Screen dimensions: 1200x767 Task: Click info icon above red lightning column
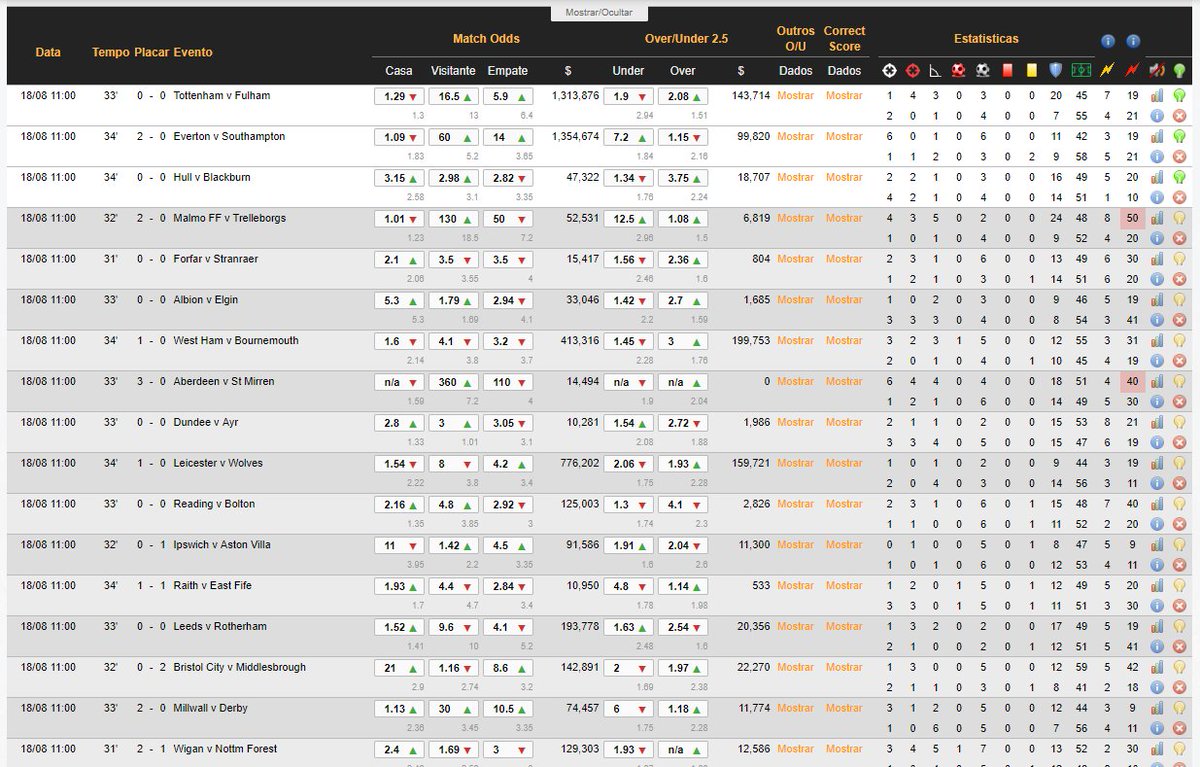click(1132, 41)
